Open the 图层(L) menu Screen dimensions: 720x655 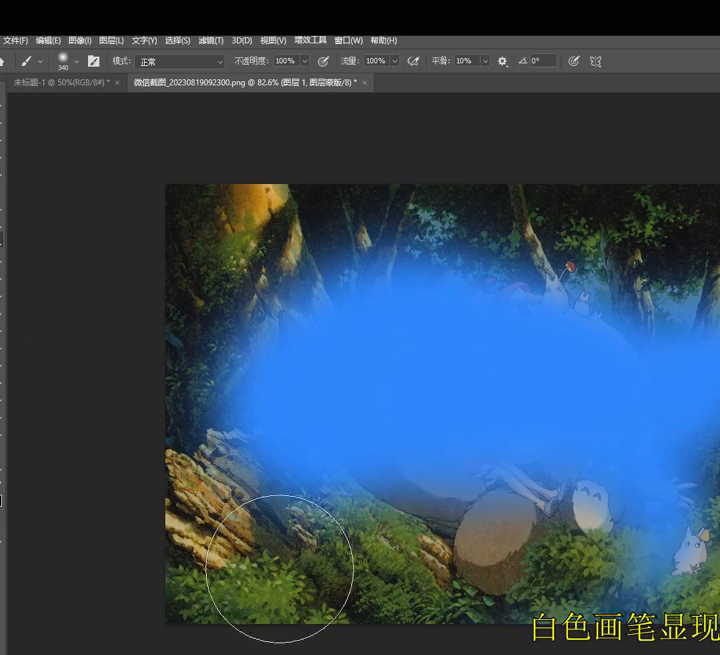112,41
